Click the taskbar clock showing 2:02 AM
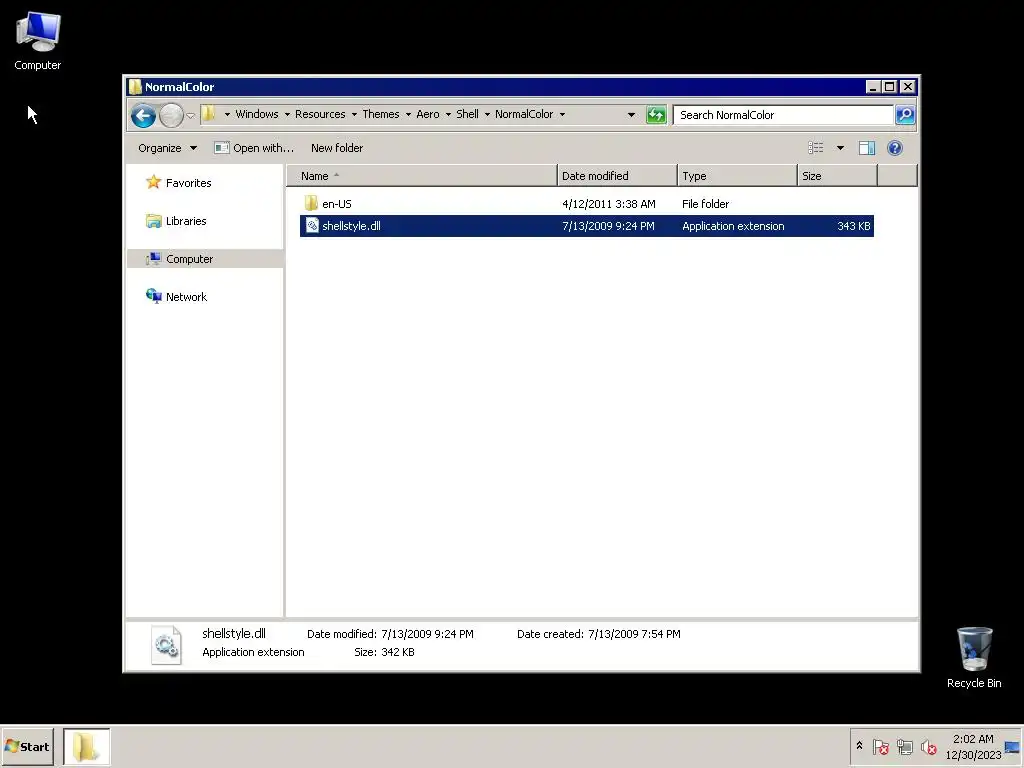 point(973,746)
